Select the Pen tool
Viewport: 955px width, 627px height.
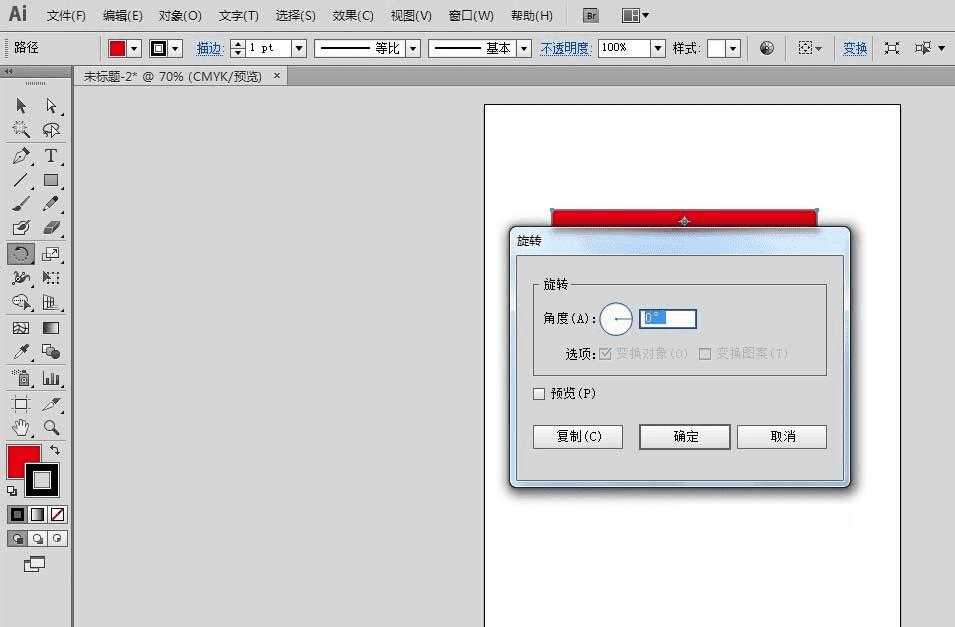21,155
